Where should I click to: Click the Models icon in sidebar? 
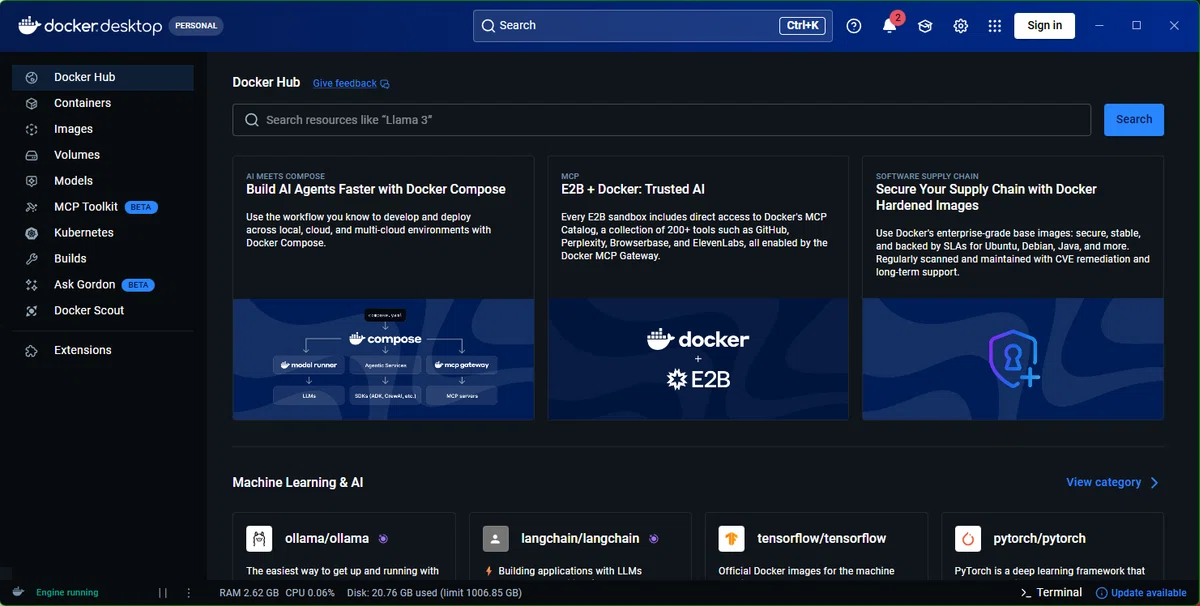[x=32, y=181]
